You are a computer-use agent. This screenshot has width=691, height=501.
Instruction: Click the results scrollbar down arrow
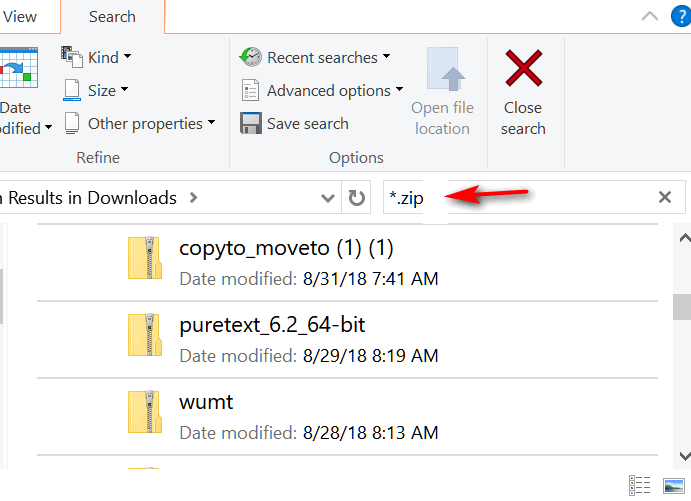[x=684, y=456]
